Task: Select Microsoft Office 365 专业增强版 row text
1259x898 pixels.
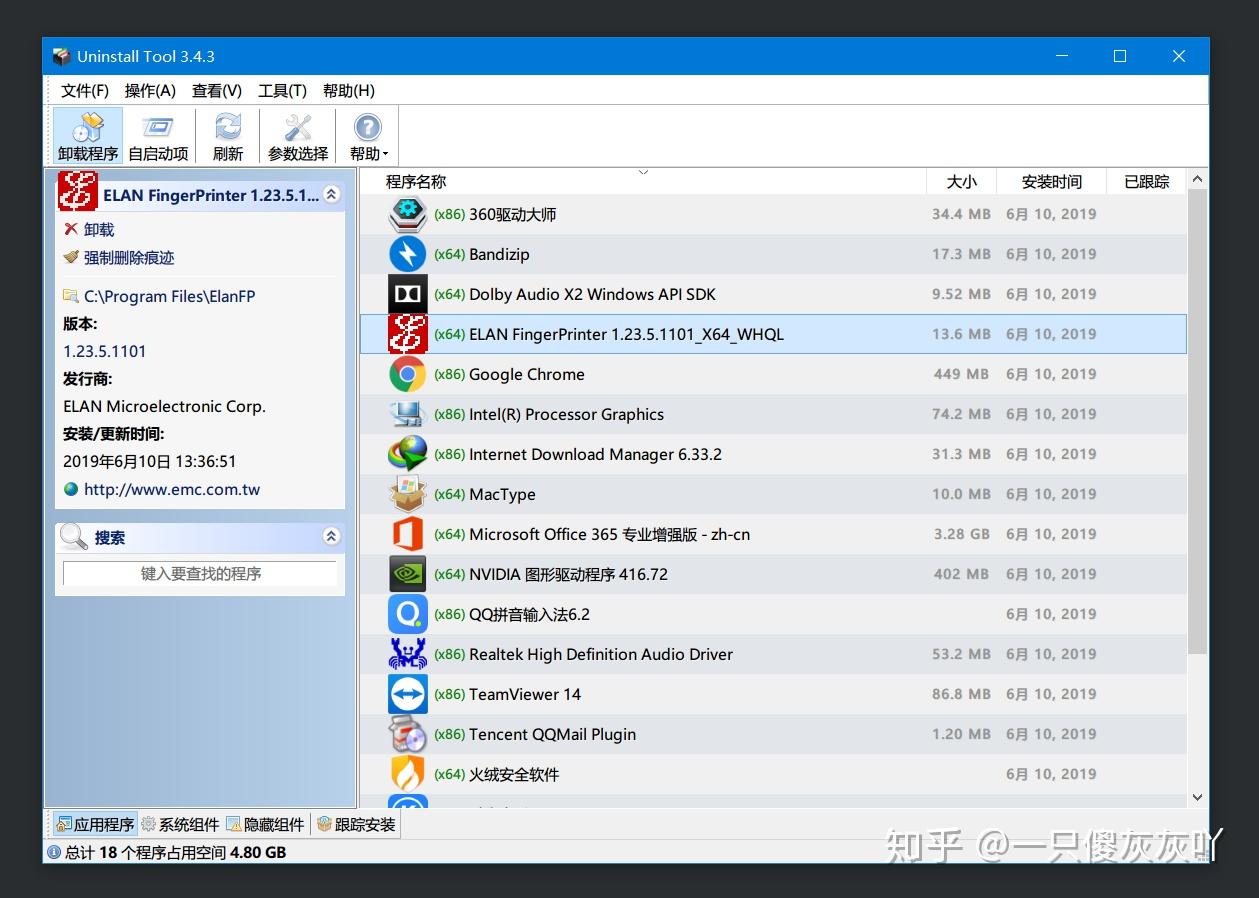Action: (x=609, y=534)
